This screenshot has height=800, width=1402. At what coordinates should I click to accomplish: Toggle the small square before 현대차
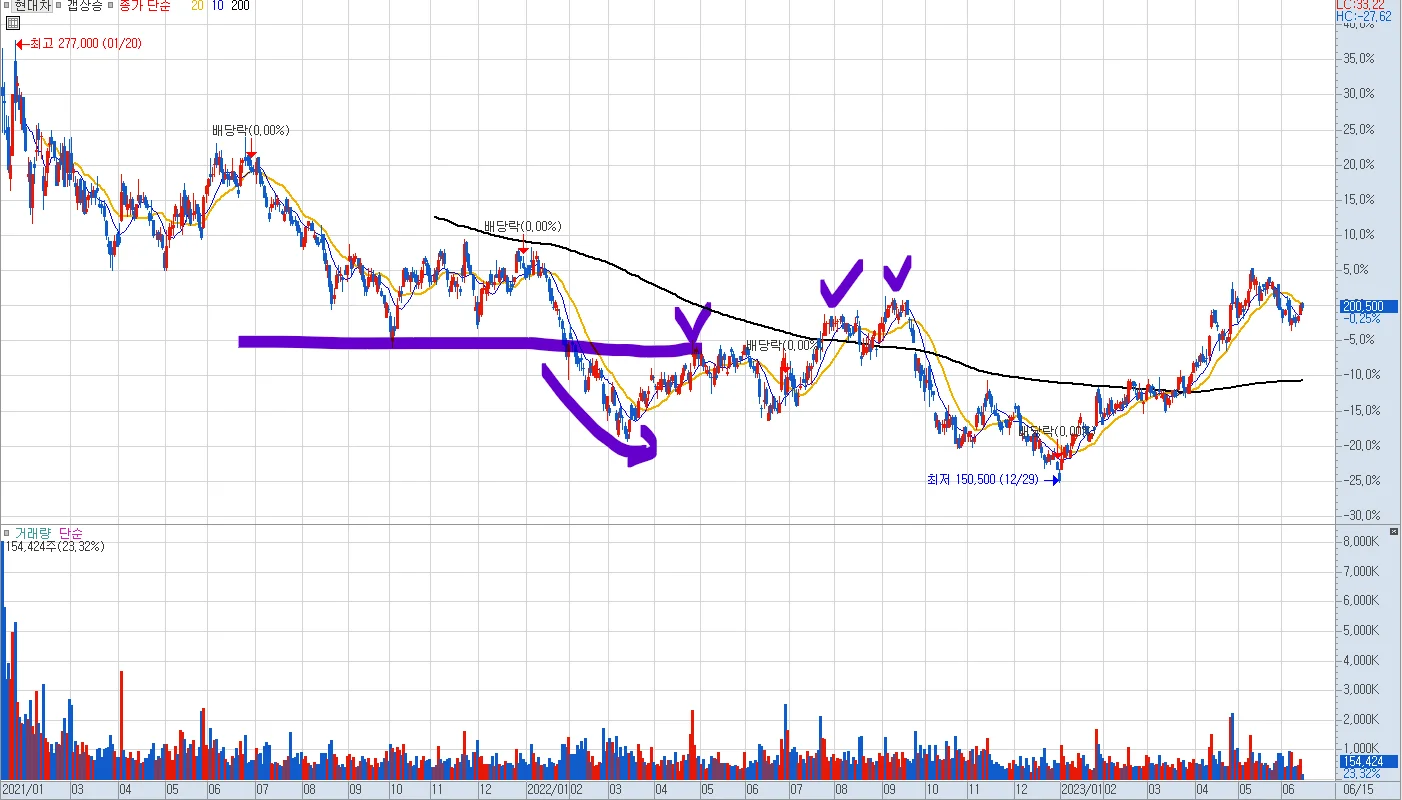pos(7,6)
